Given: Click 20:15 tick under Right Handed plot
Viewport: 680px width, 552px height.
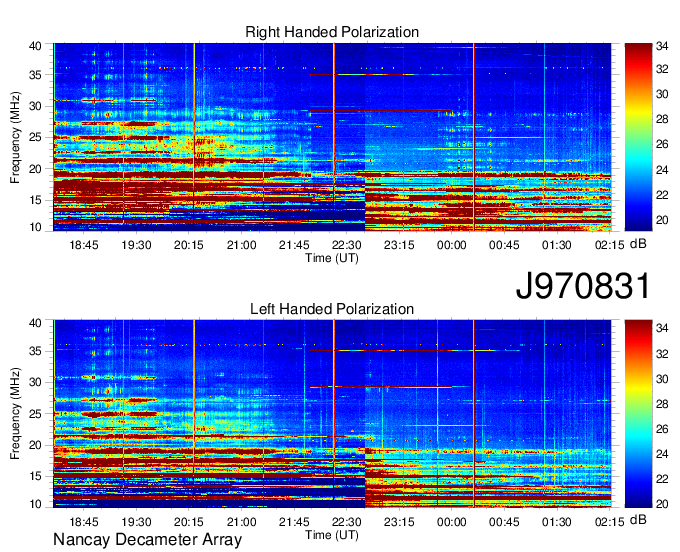Looking at the screenshot, I should click(x=189, y=245).
